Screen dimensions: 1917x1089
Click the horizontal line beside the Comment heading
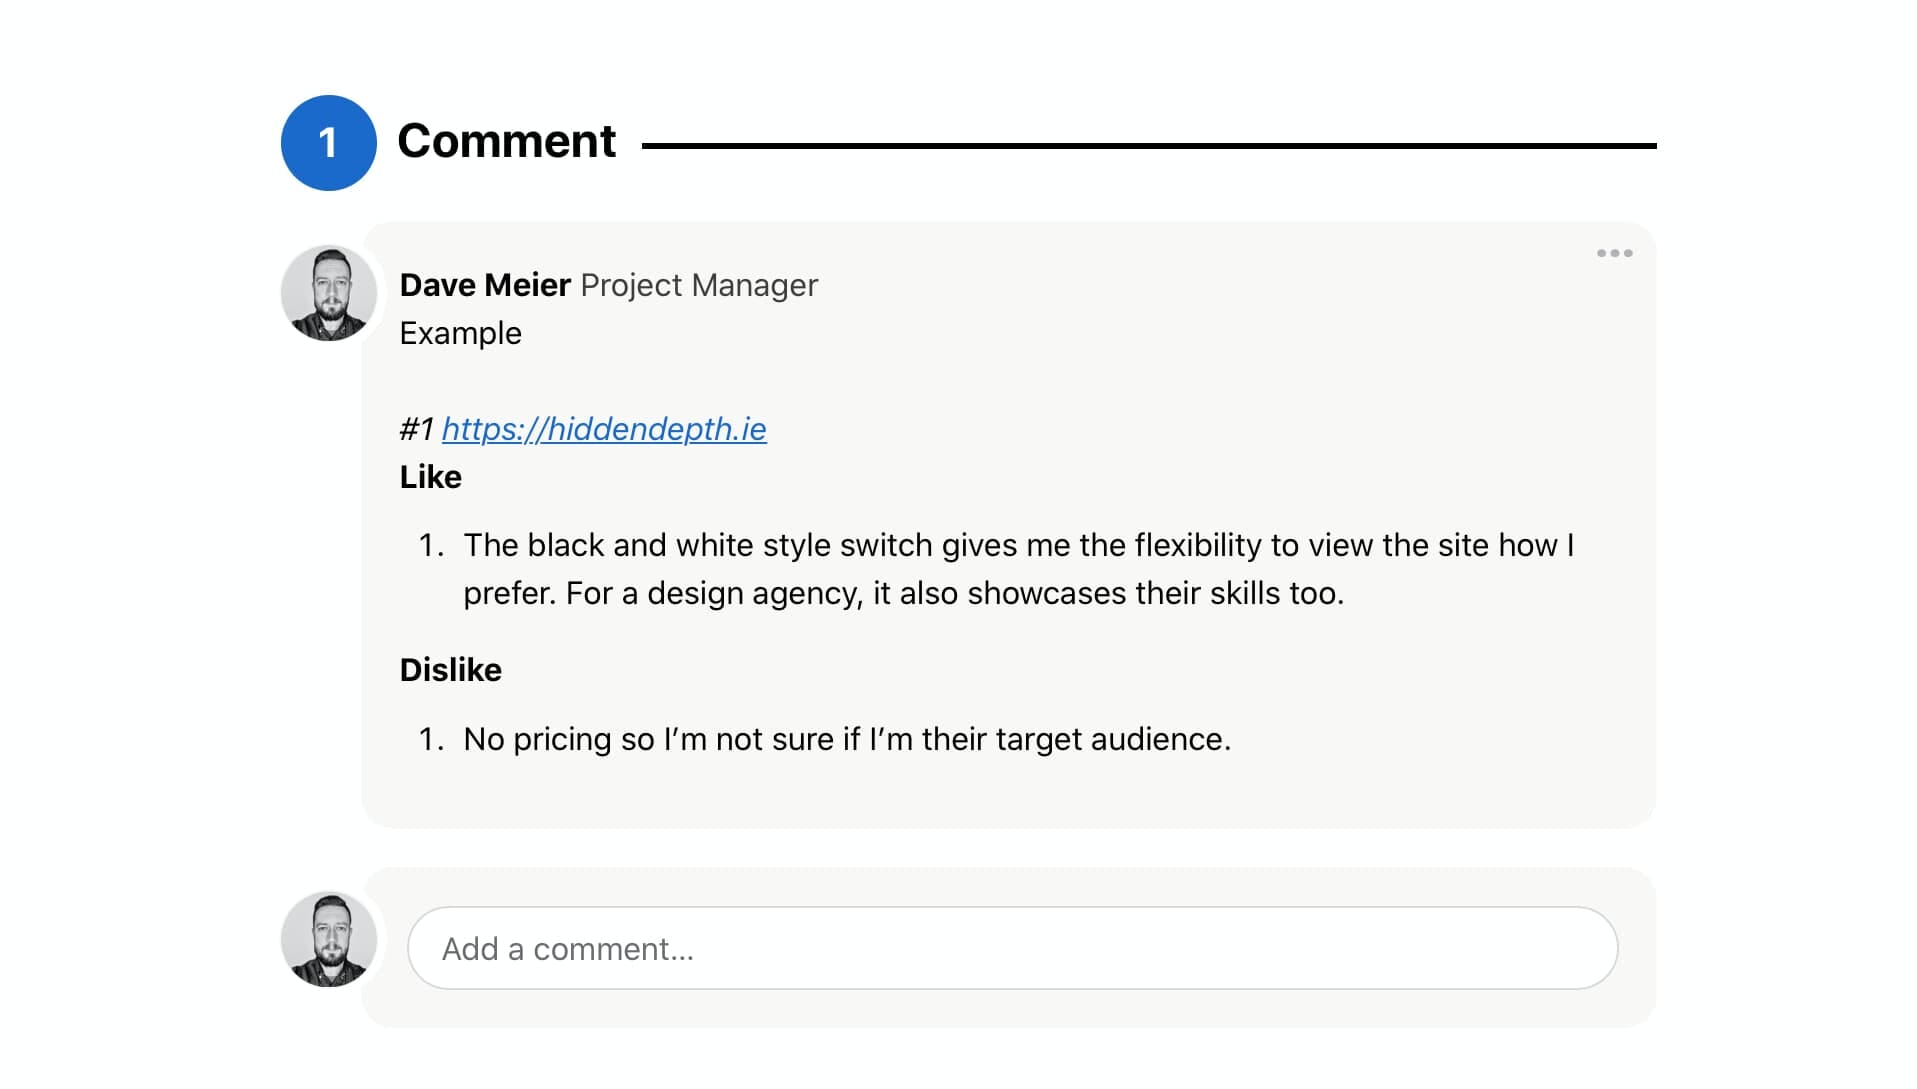(x=1149, y=146)
